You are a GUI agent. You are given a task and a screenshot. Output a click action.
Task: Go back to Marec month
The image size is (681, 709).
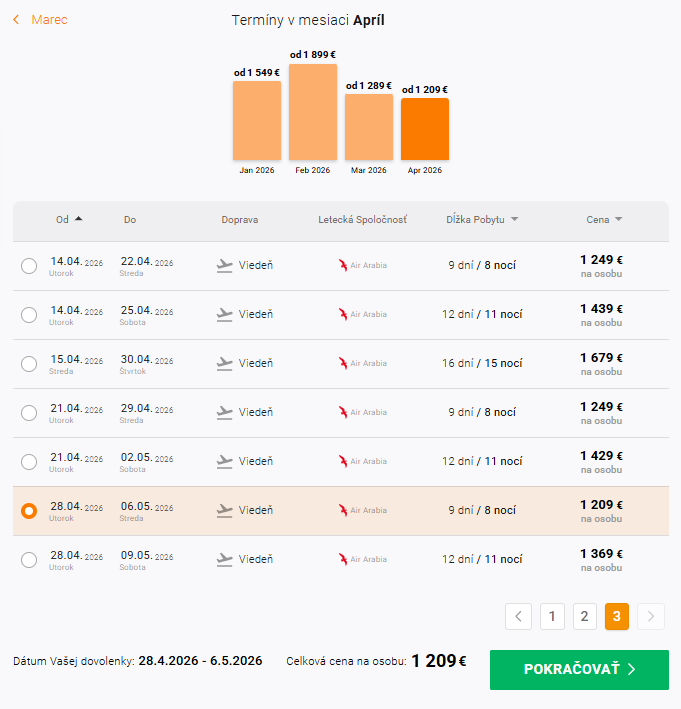[x=41, y=20]
